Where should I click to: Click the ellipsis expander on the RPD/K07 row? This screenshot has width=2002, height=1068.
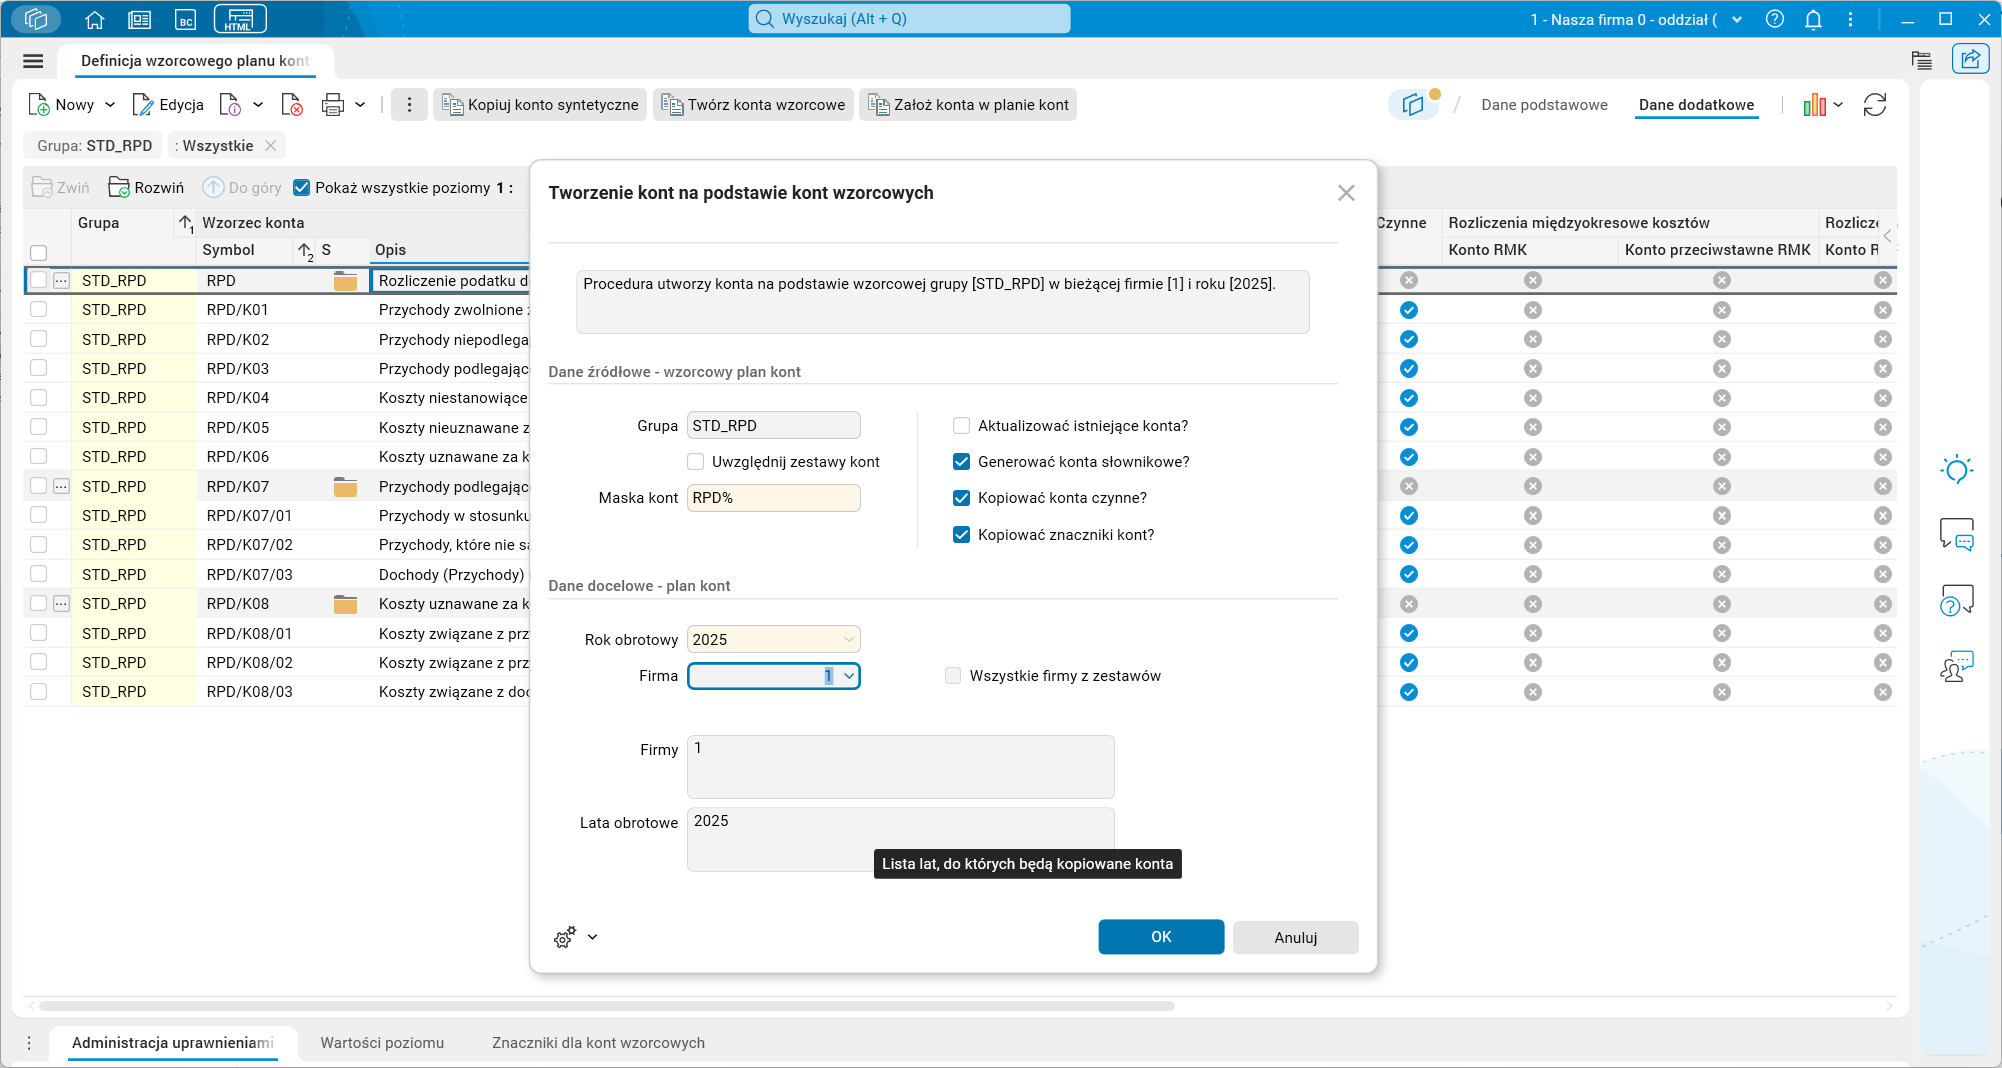tap(61, 487)
